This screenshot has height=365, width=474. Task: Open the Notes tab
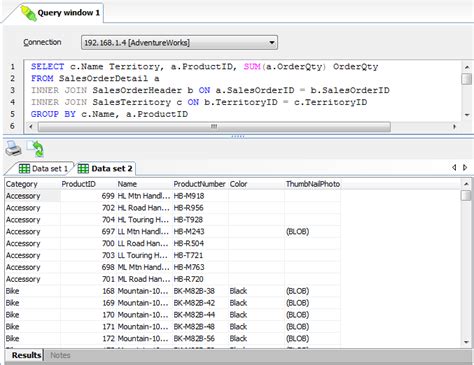click(60, 355)
